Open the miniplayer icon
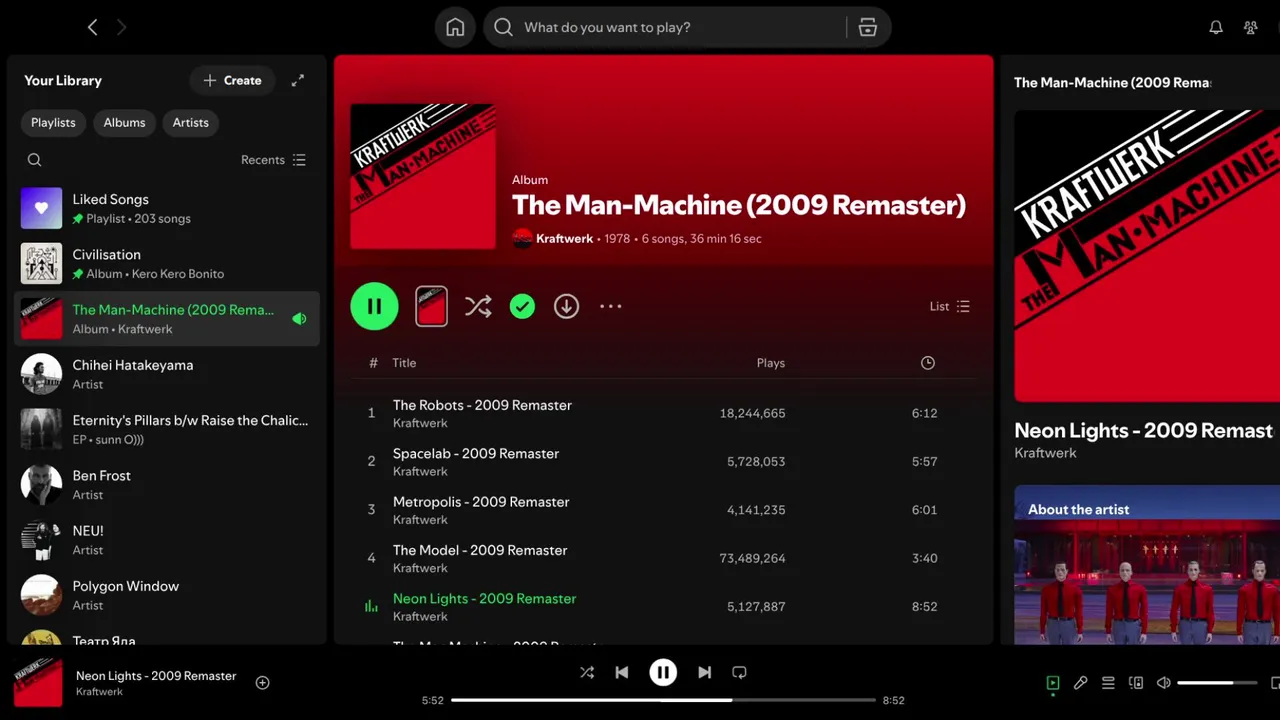 pos(1274,683)
